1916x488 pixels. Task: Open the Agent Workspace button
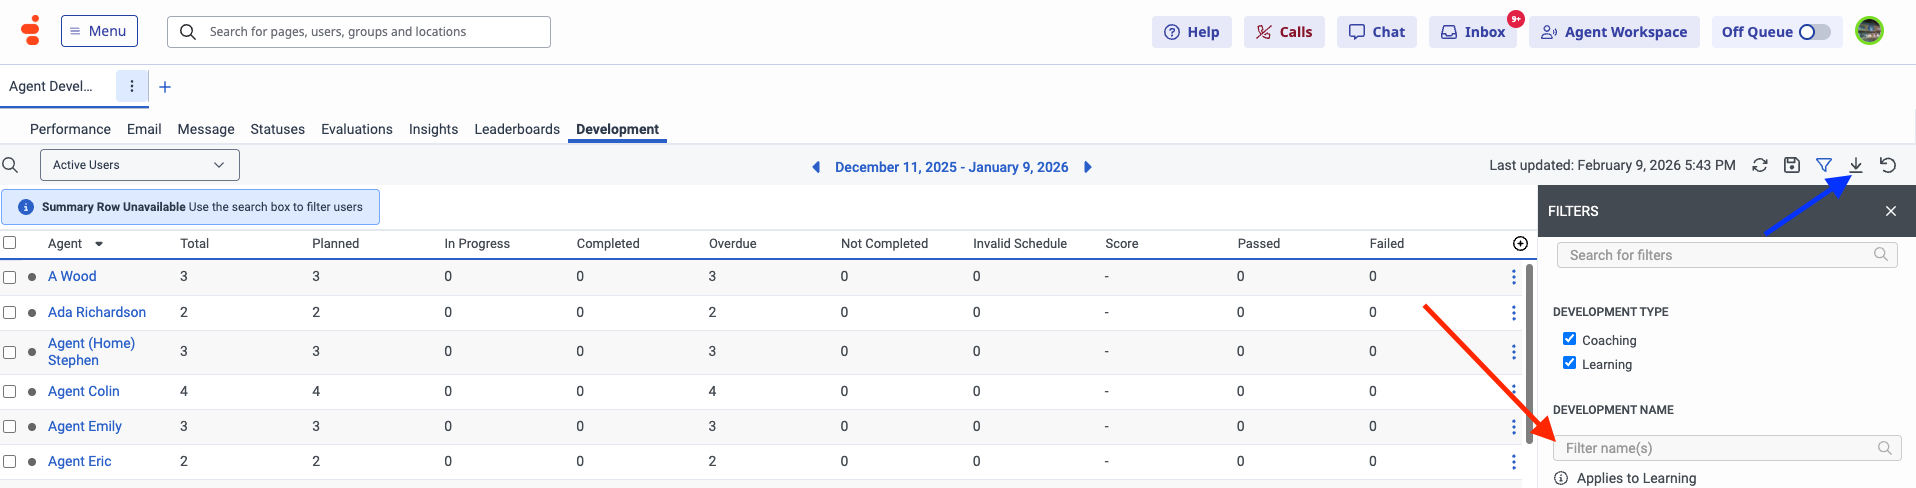[x=1614, y=32]
